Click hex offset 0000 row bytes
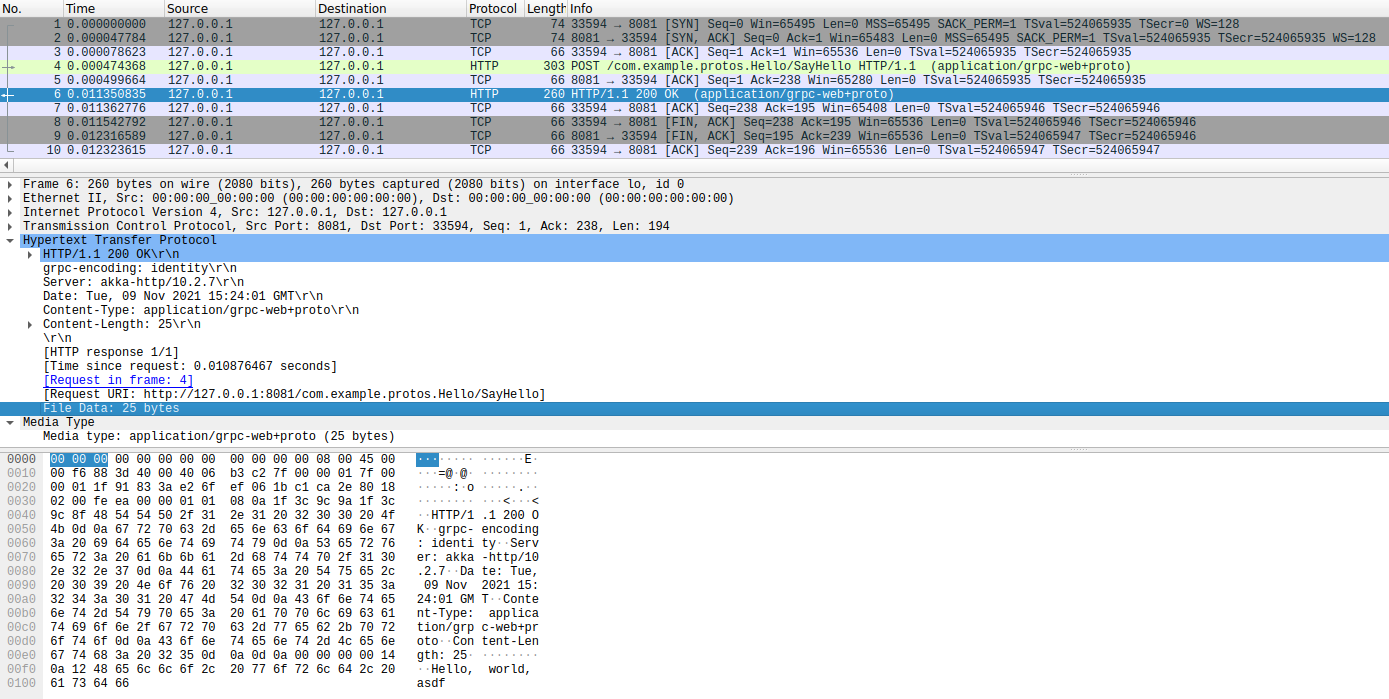 coord(223,459)
